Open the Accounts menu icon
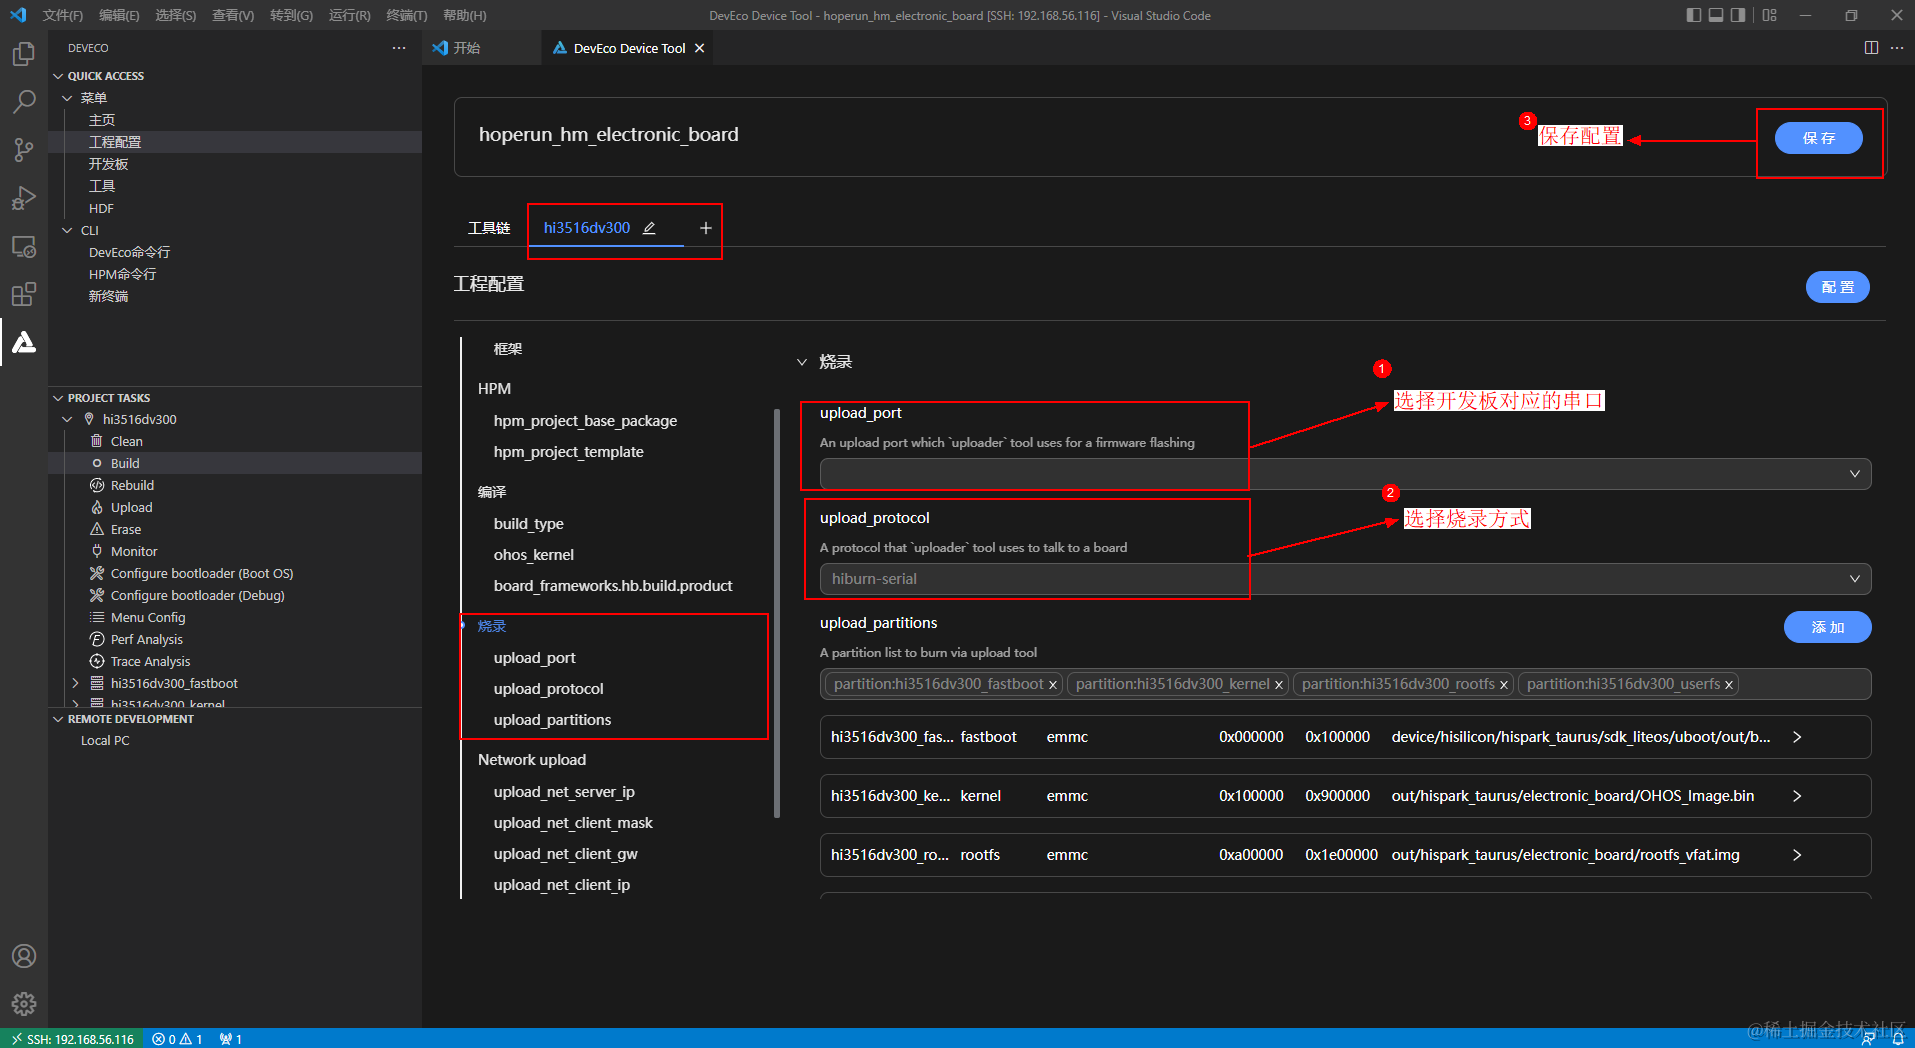This screenshot has width=1915, height=1048. [24, 956]
